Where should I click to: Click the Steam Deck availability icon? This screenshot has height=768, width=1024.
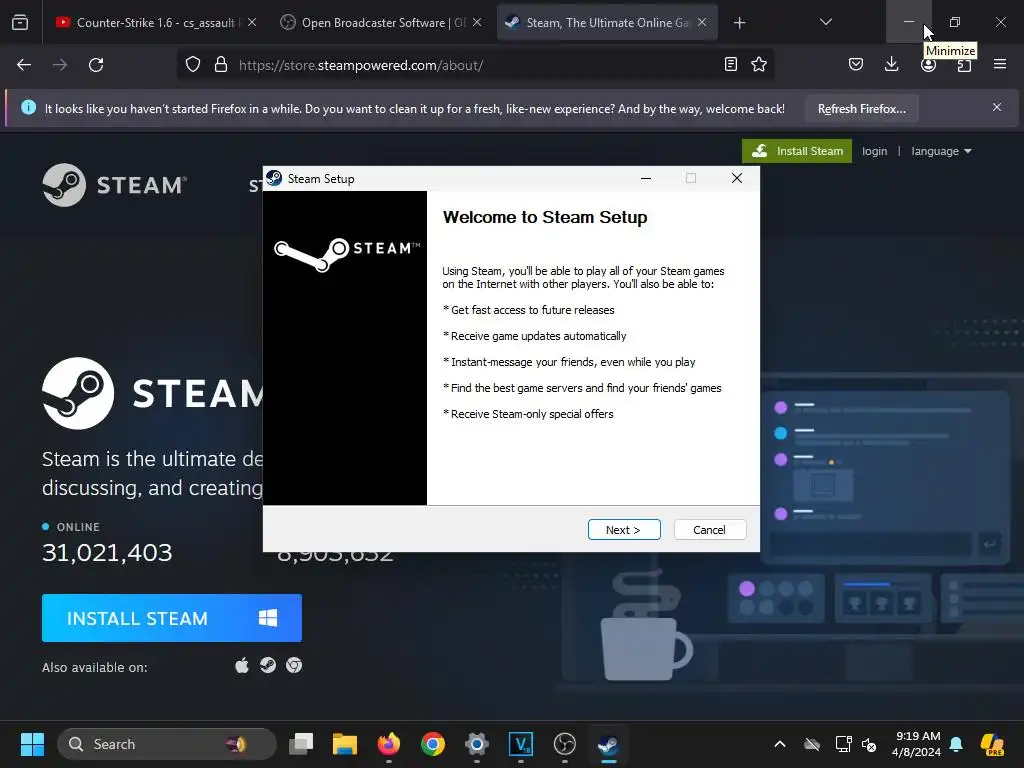point(268,665)
